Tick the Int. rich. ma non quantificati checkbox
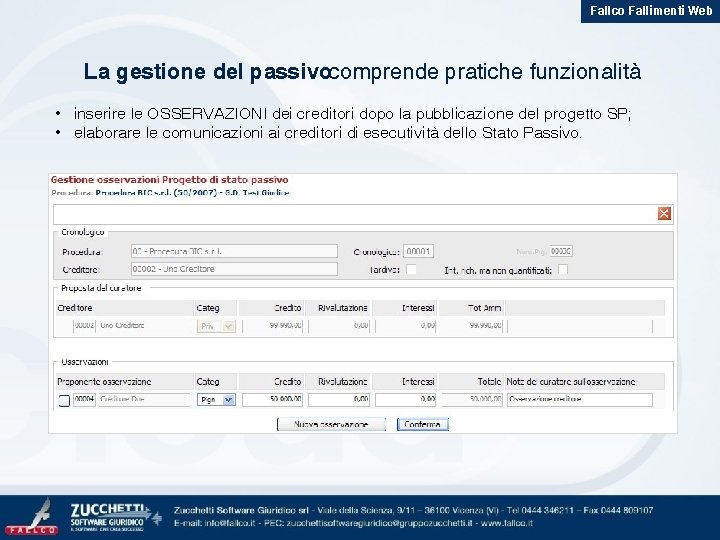Image resolution: width=720 pixels, height=540 pixels. (562, 270)
